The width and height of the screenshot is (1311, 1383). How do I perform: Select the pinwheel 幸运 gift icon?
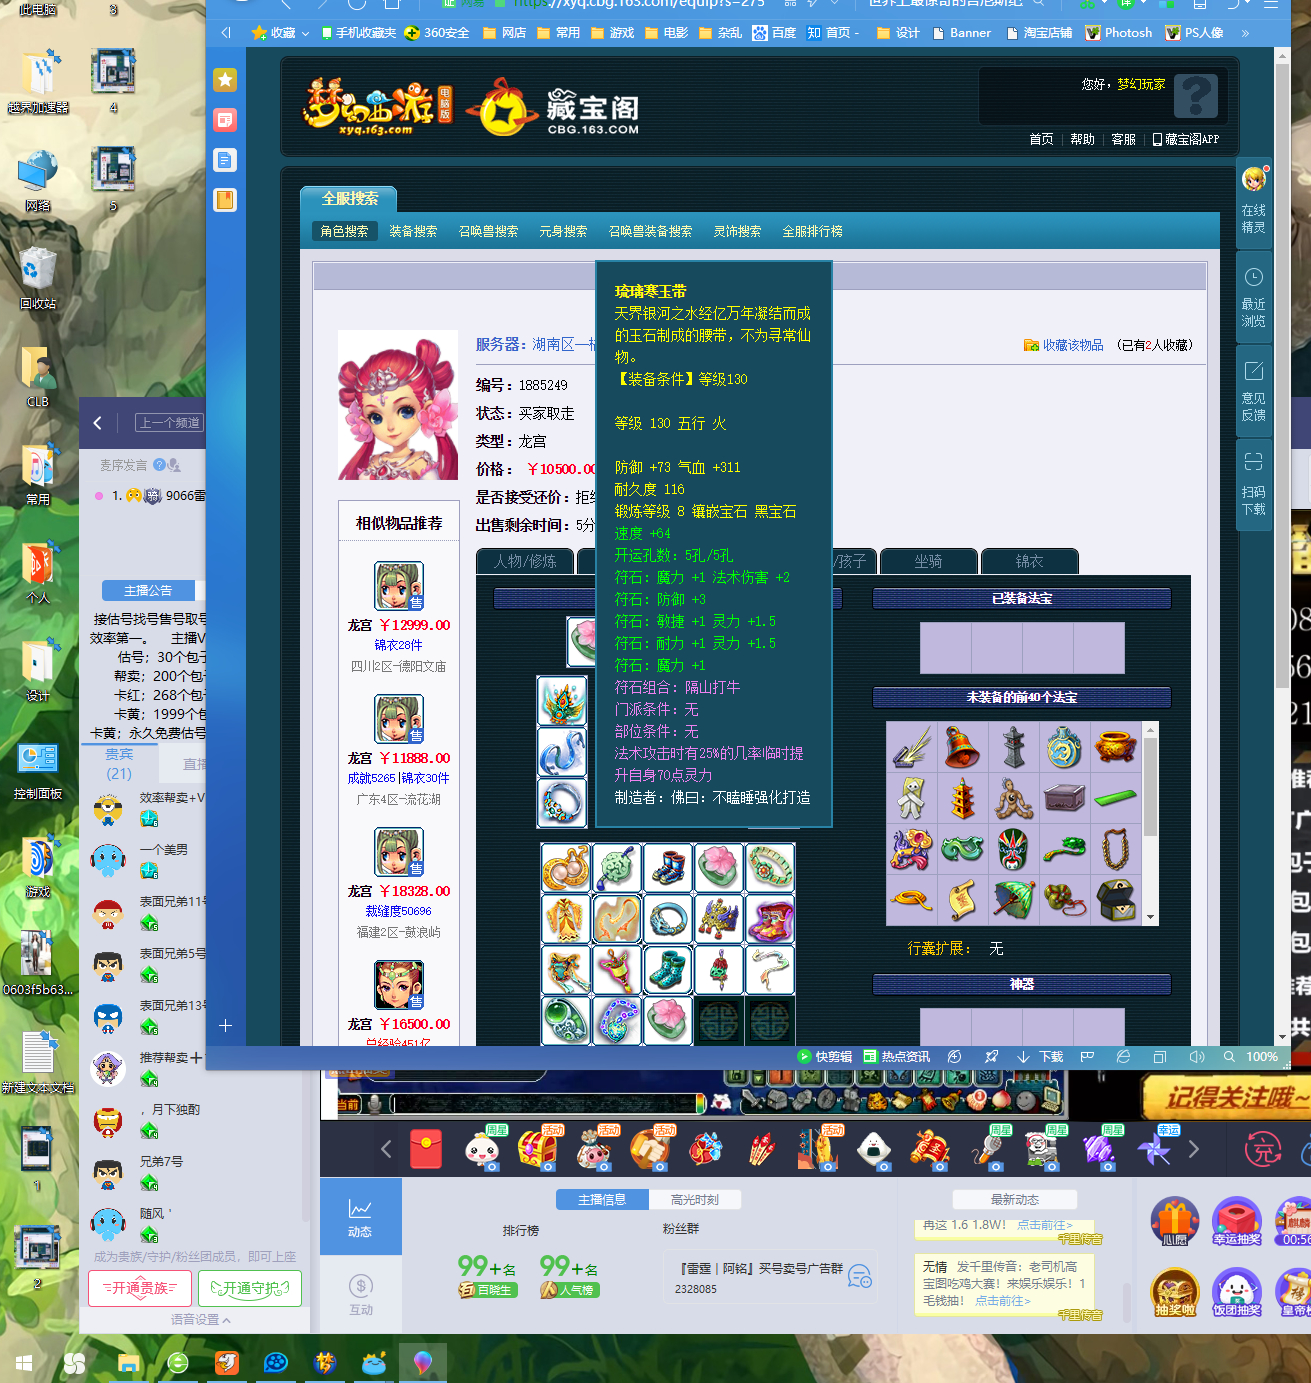[x=1153, y=1149]
